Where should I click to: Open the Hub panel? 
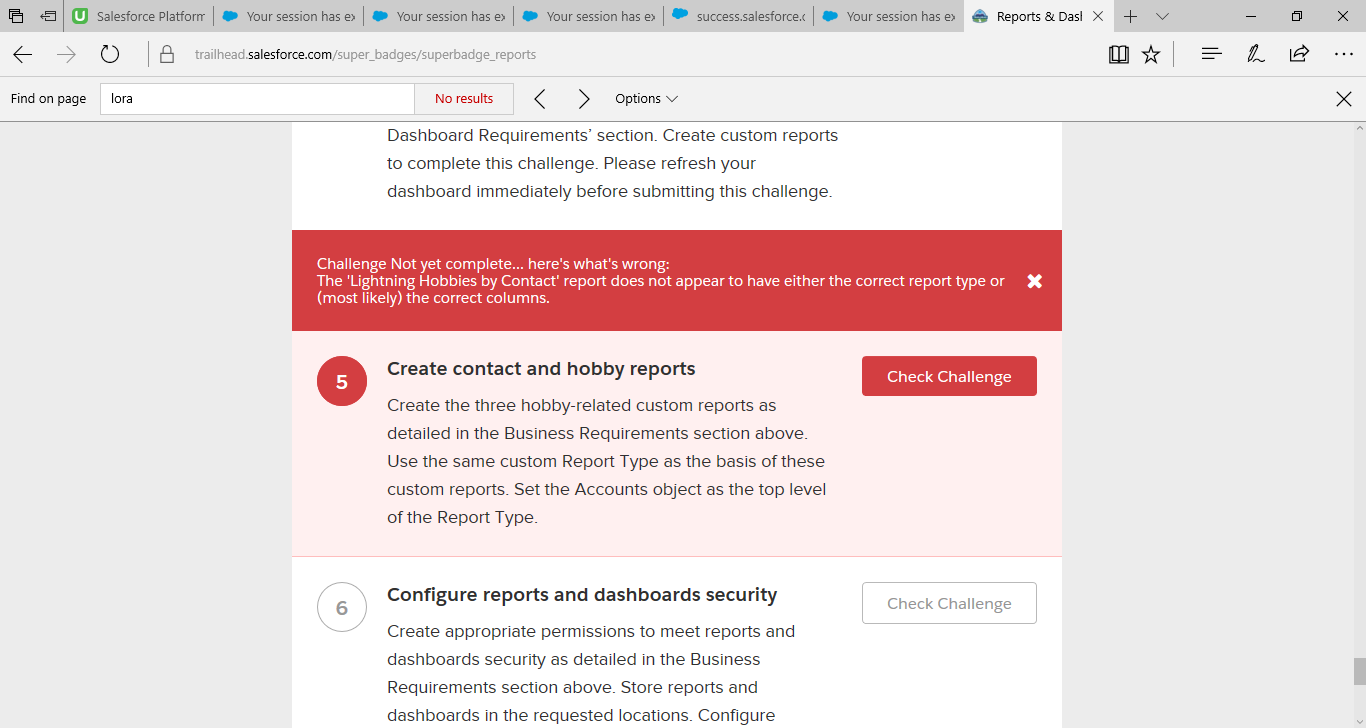[x=1212, y=55]
